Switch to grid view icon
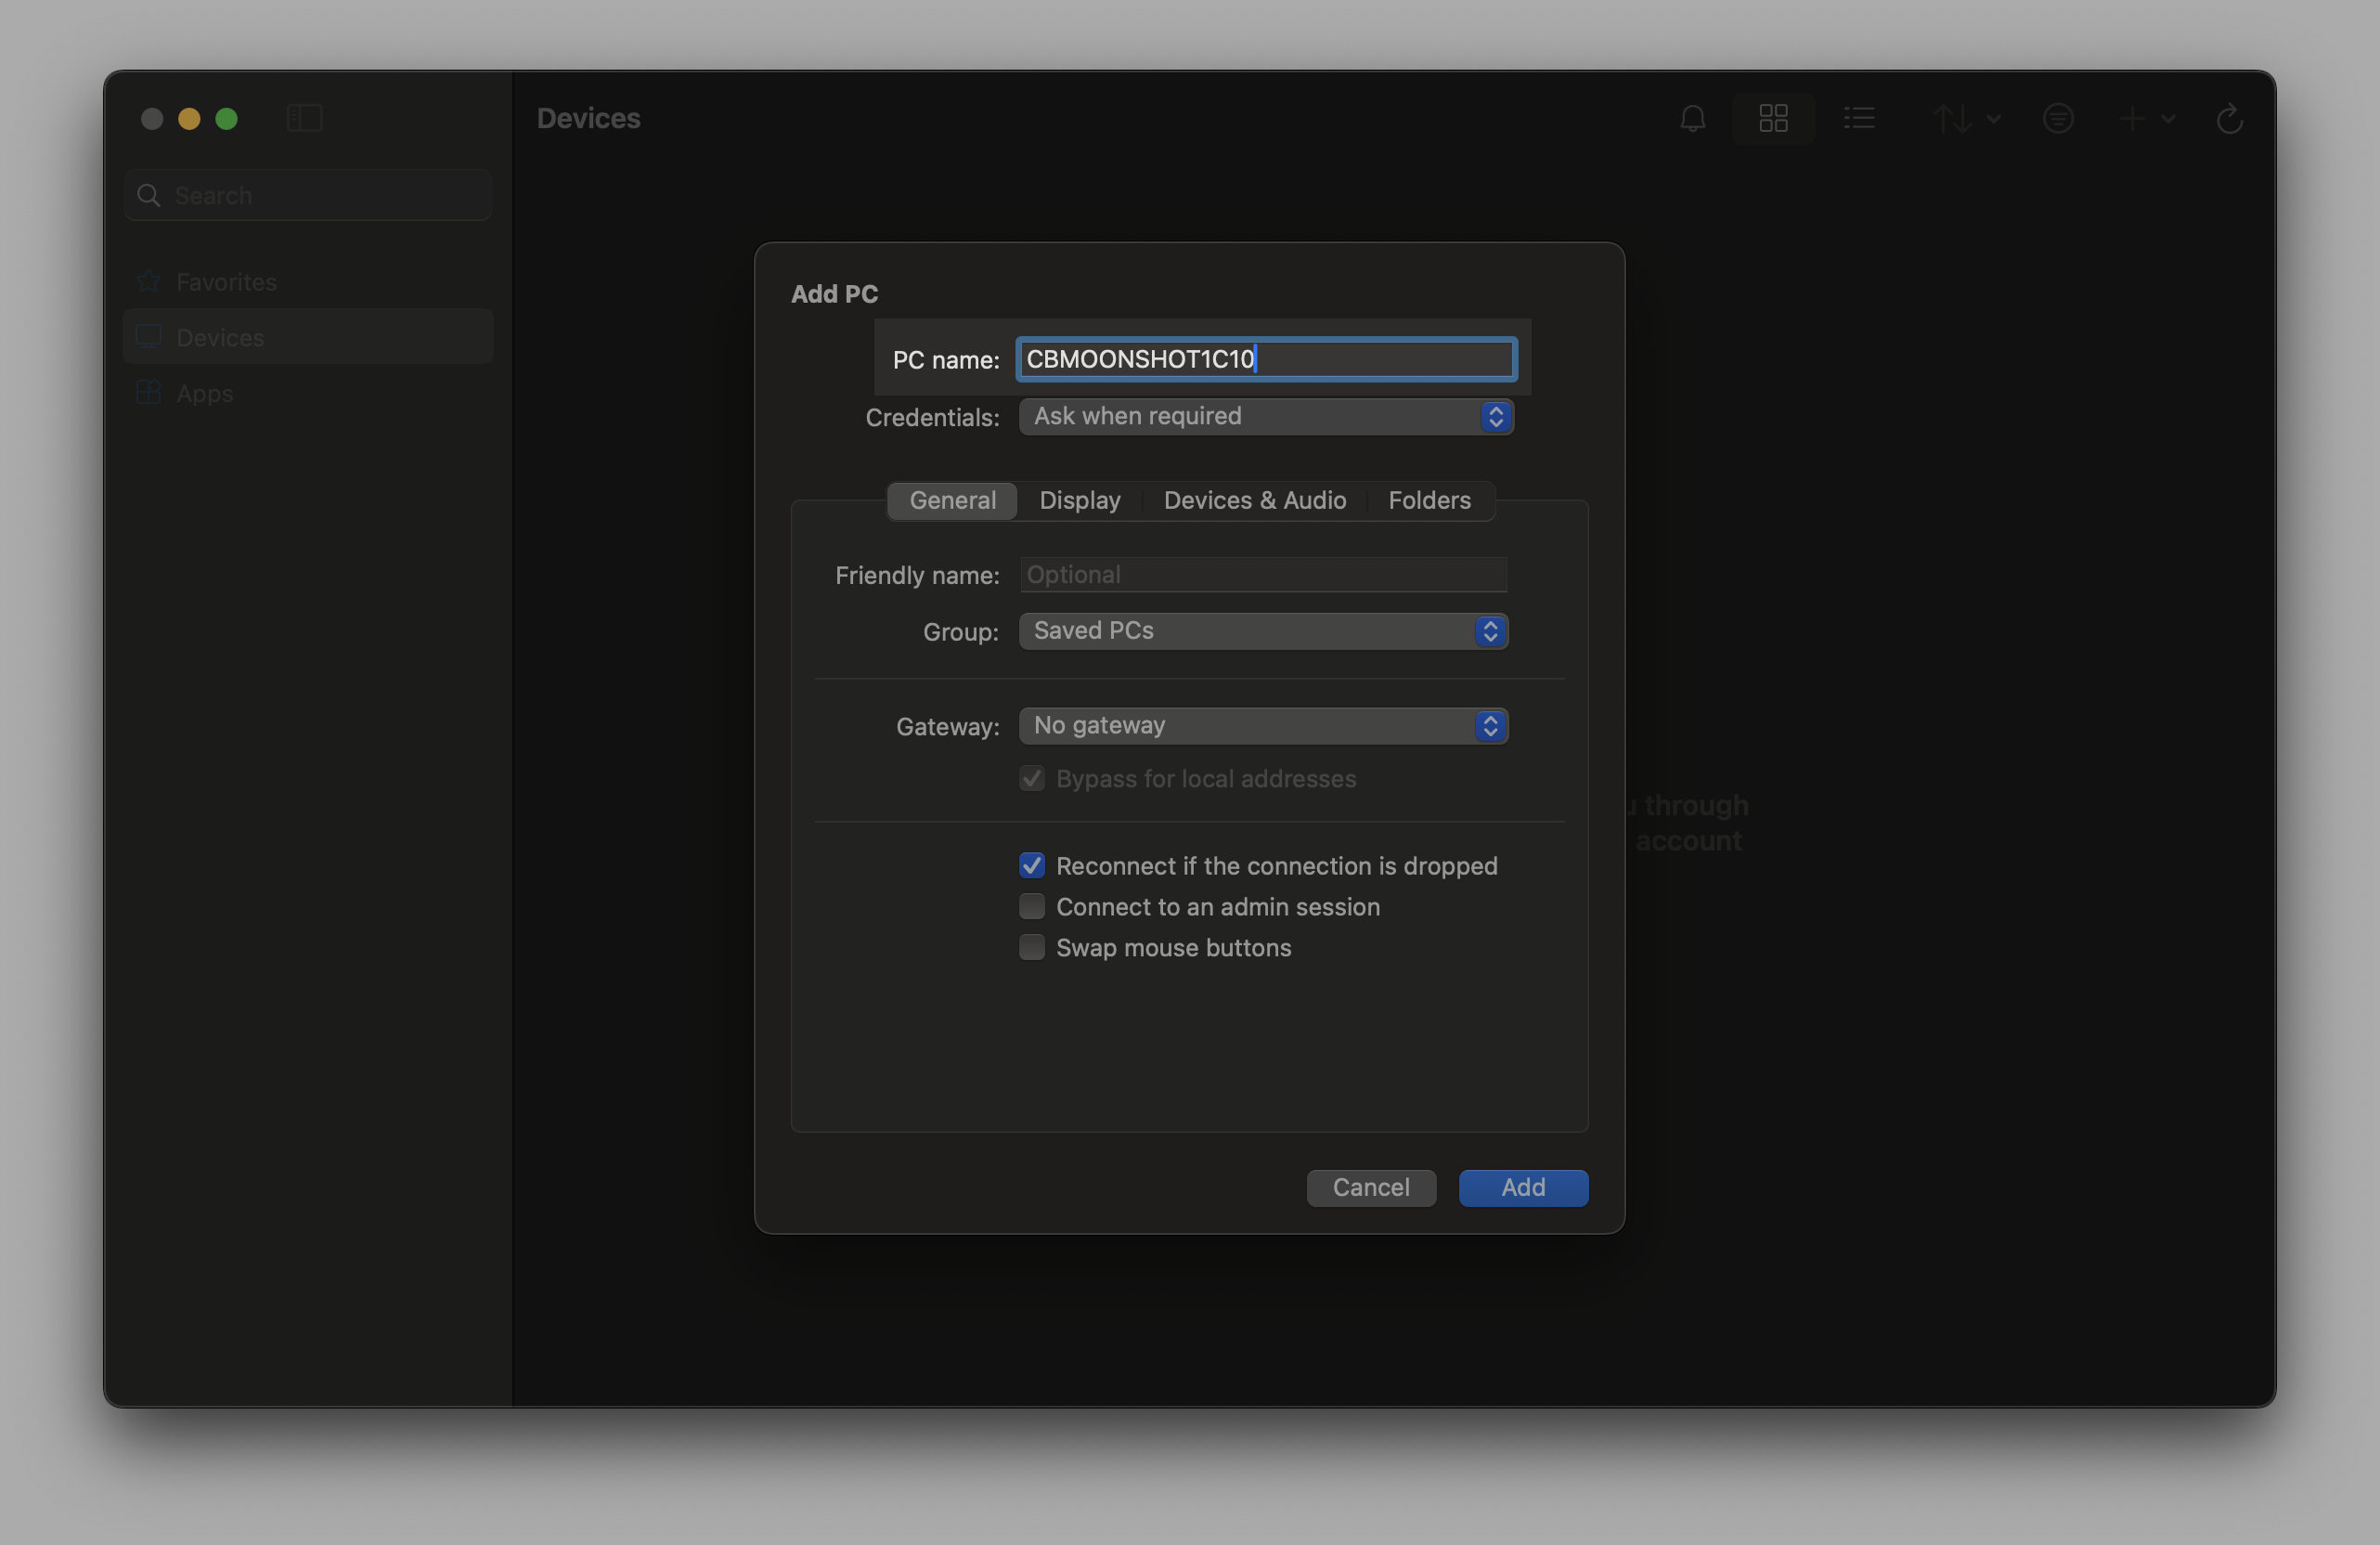Screen dimensions: 2380x1545 coord(1773,119)
